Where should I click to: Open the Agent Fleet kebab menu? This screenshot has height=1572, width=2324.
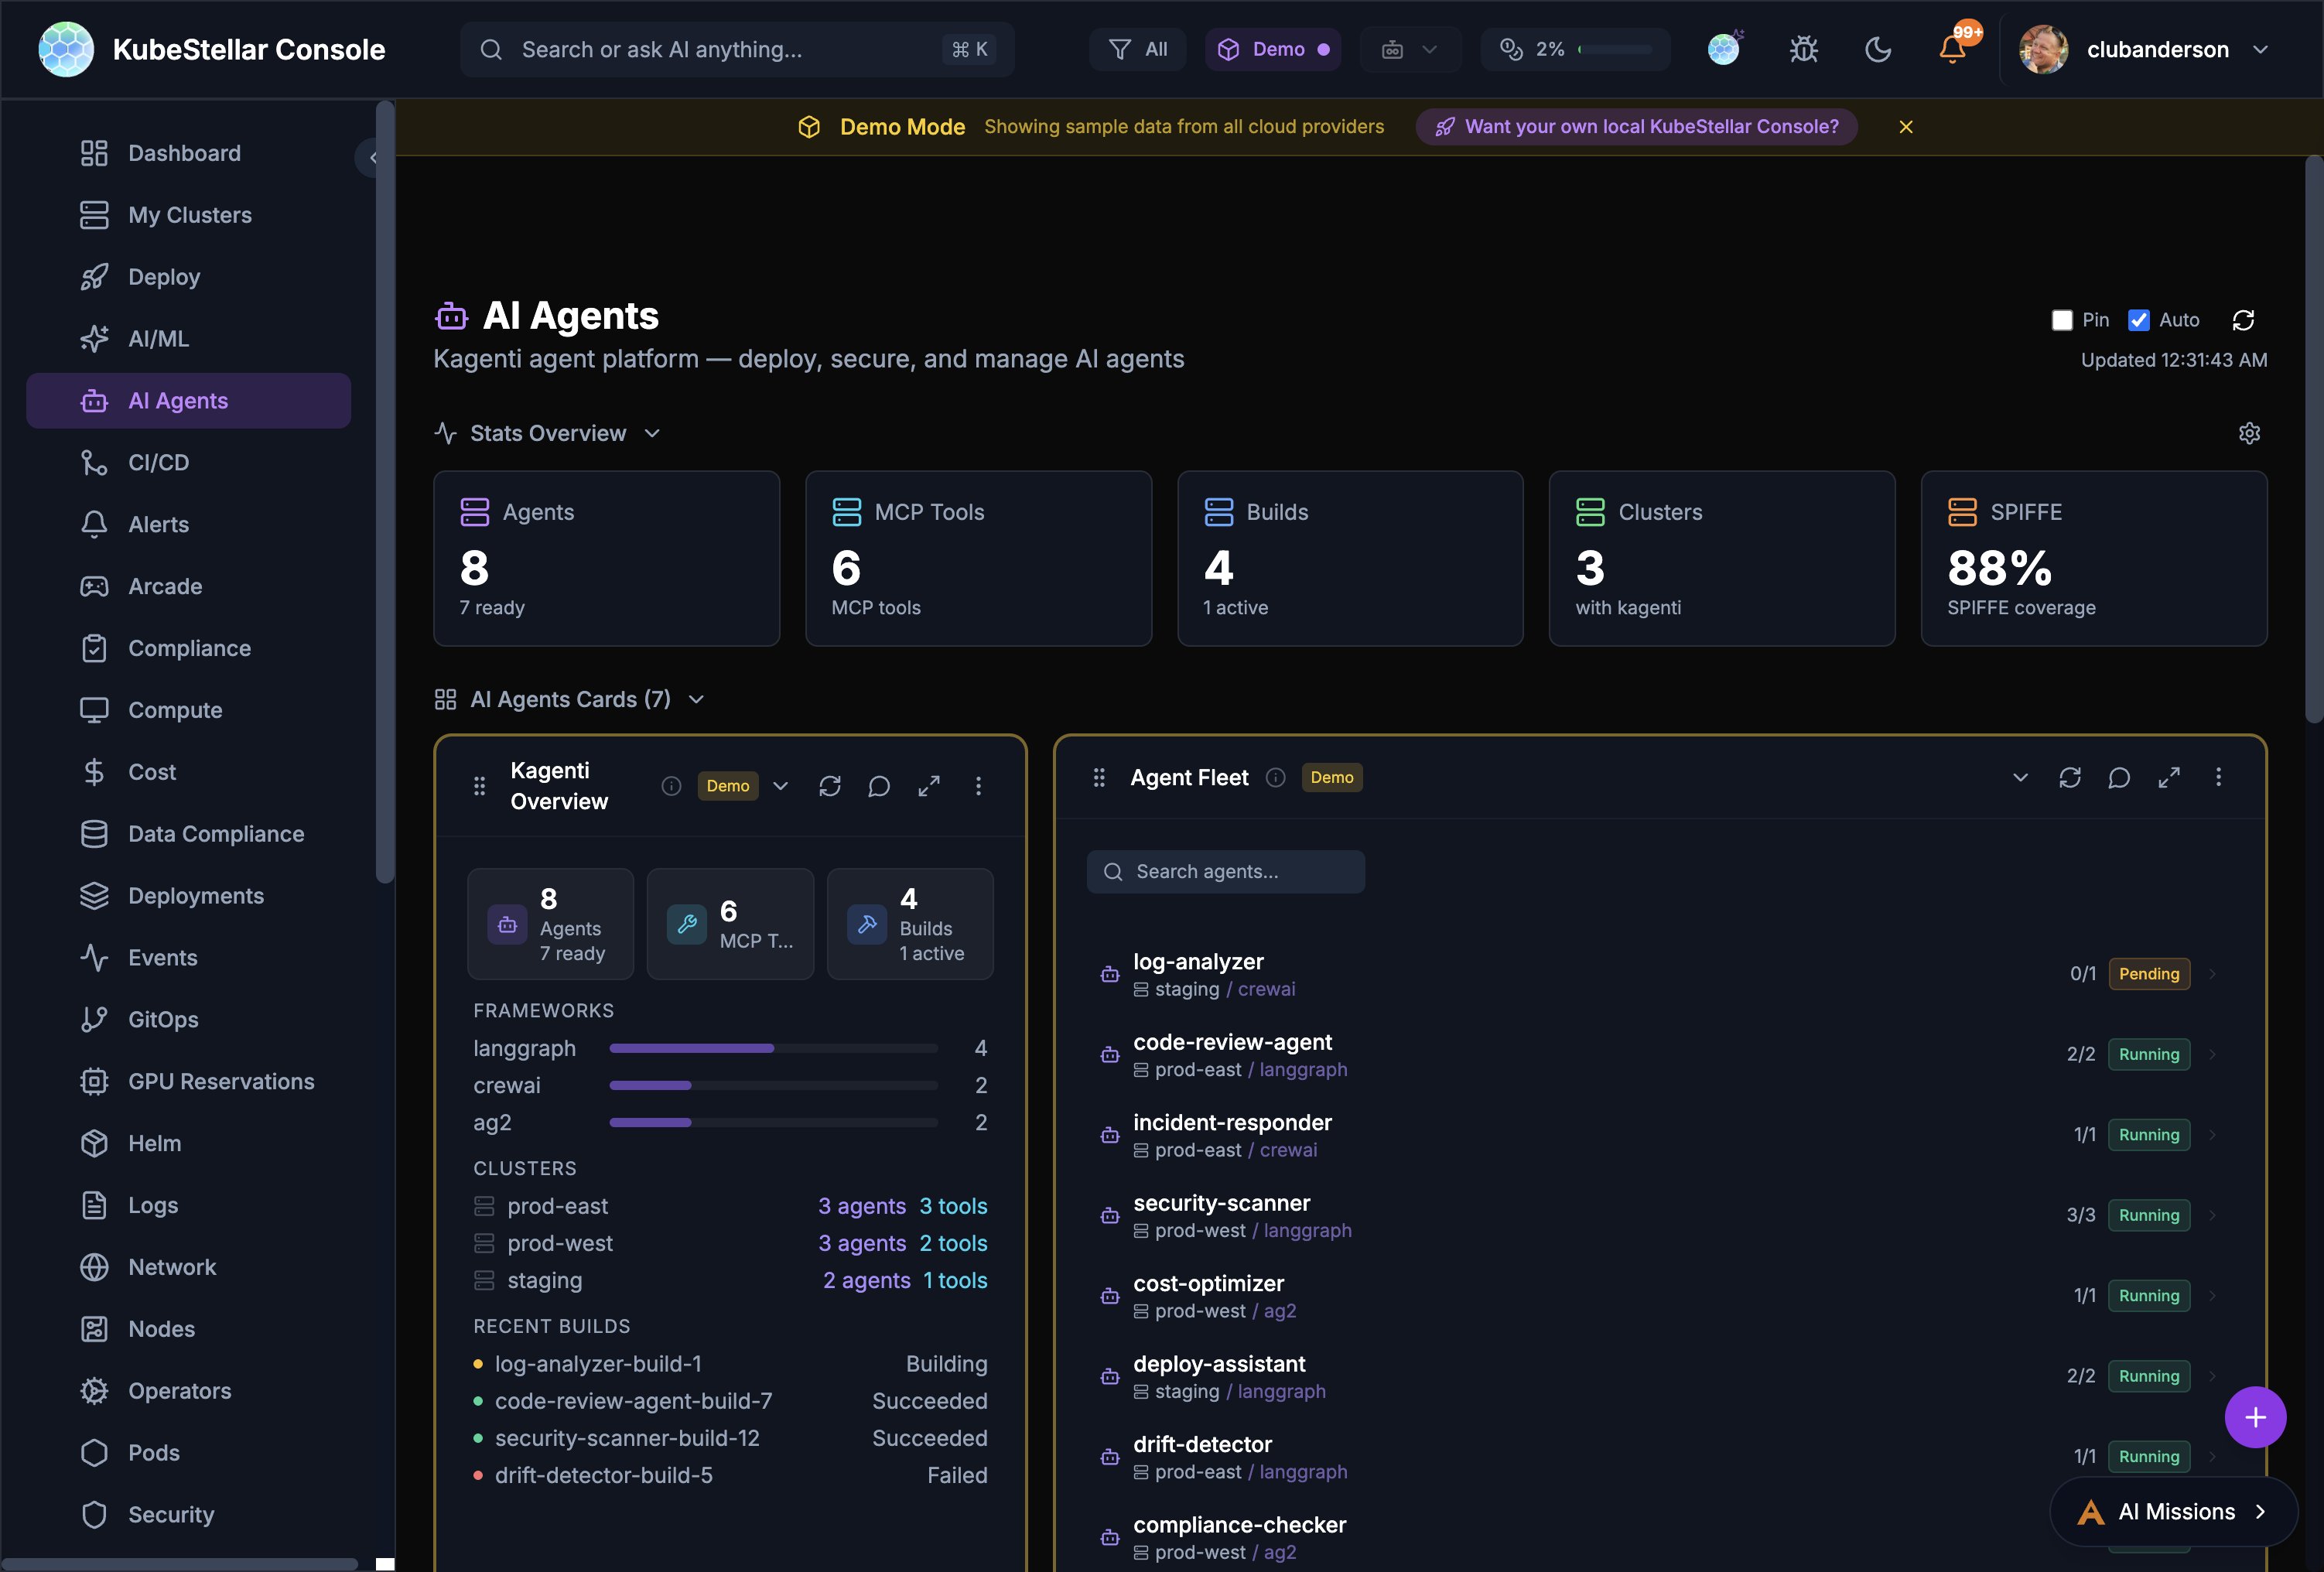coord(2219,777)
